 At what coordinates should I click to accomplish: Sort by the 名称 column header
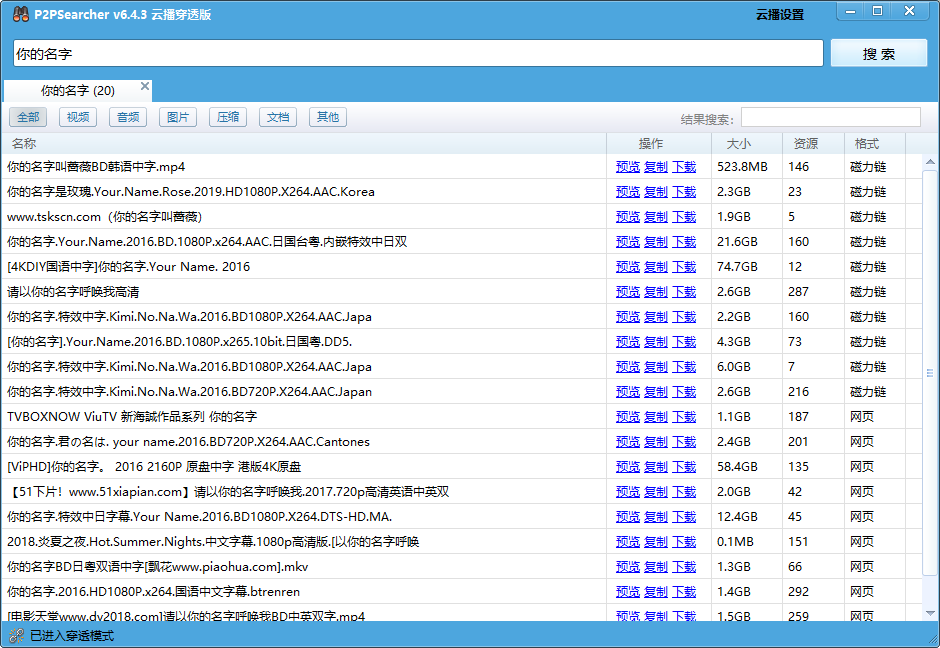(x=303, y=144)
